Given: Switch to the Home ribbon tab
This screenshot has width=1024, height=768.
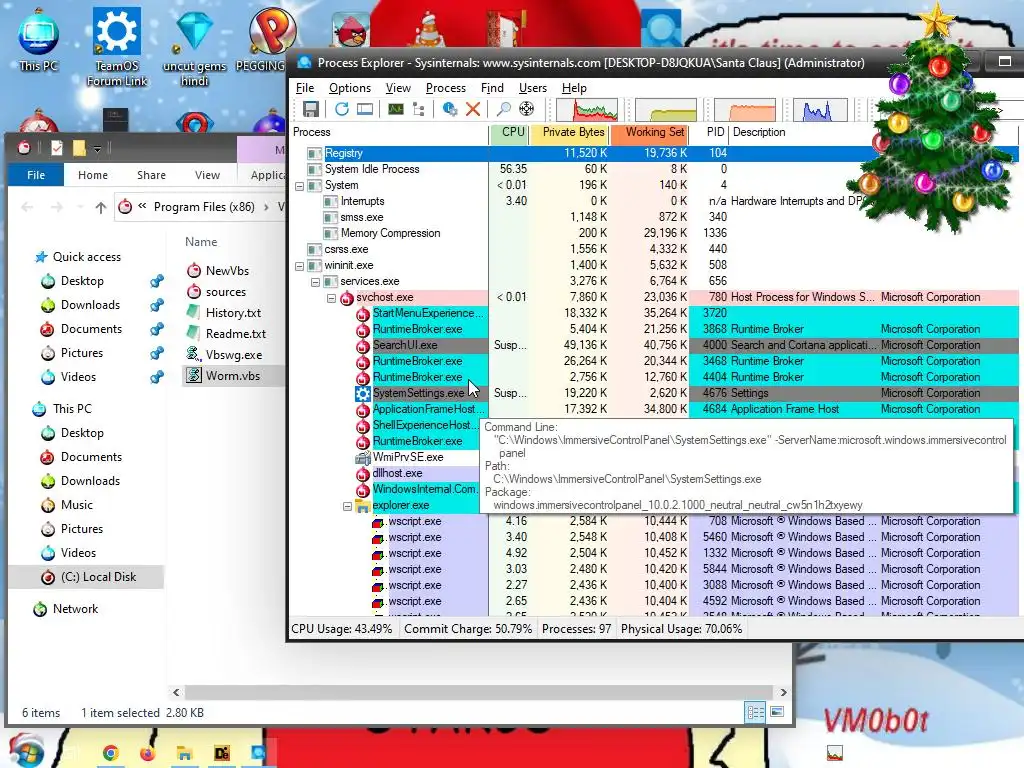Looking at the screenshot, I should tap(93, 175).
